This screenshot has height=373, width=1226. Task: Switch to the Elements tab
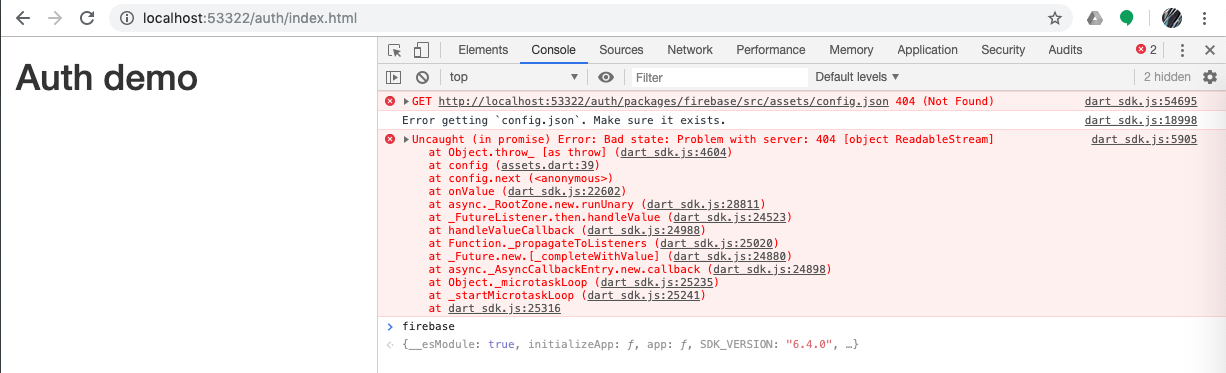(x=483, y=50)
